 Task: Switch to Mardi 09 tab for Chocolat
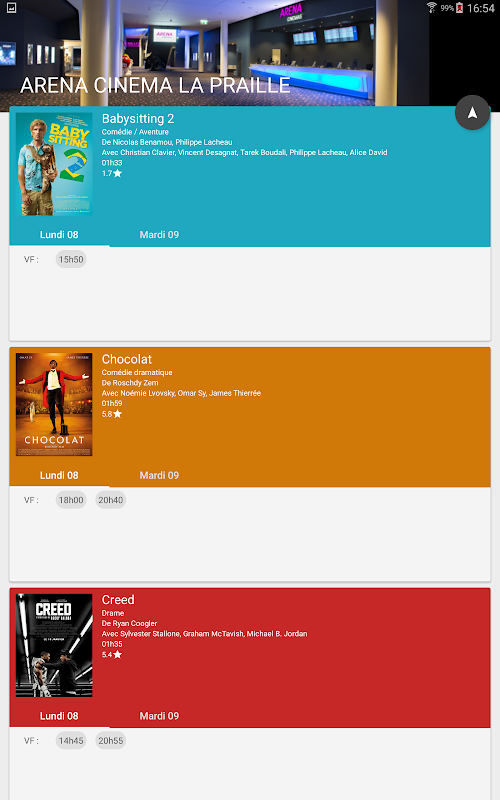coord(159,476)
